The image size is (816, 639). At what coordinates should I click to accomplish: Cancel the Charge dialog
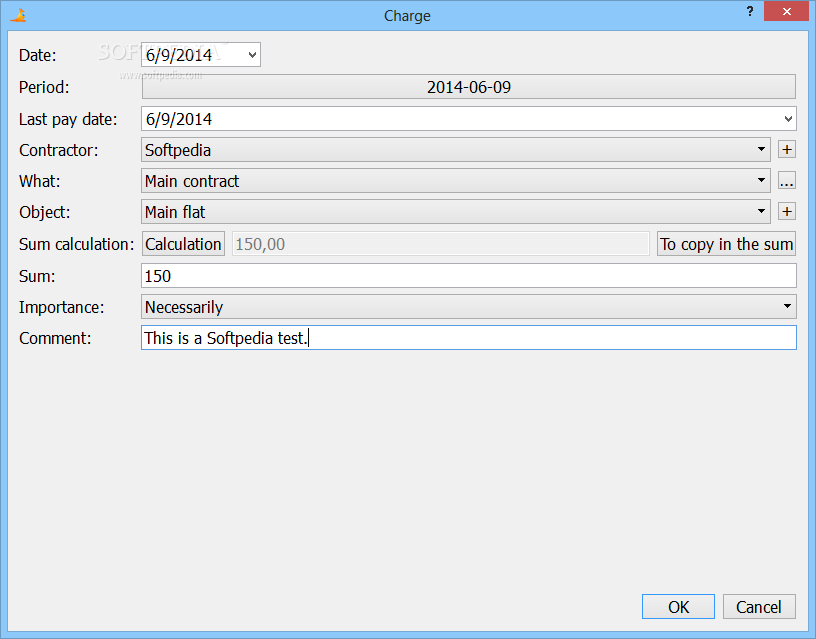[759, 607]
